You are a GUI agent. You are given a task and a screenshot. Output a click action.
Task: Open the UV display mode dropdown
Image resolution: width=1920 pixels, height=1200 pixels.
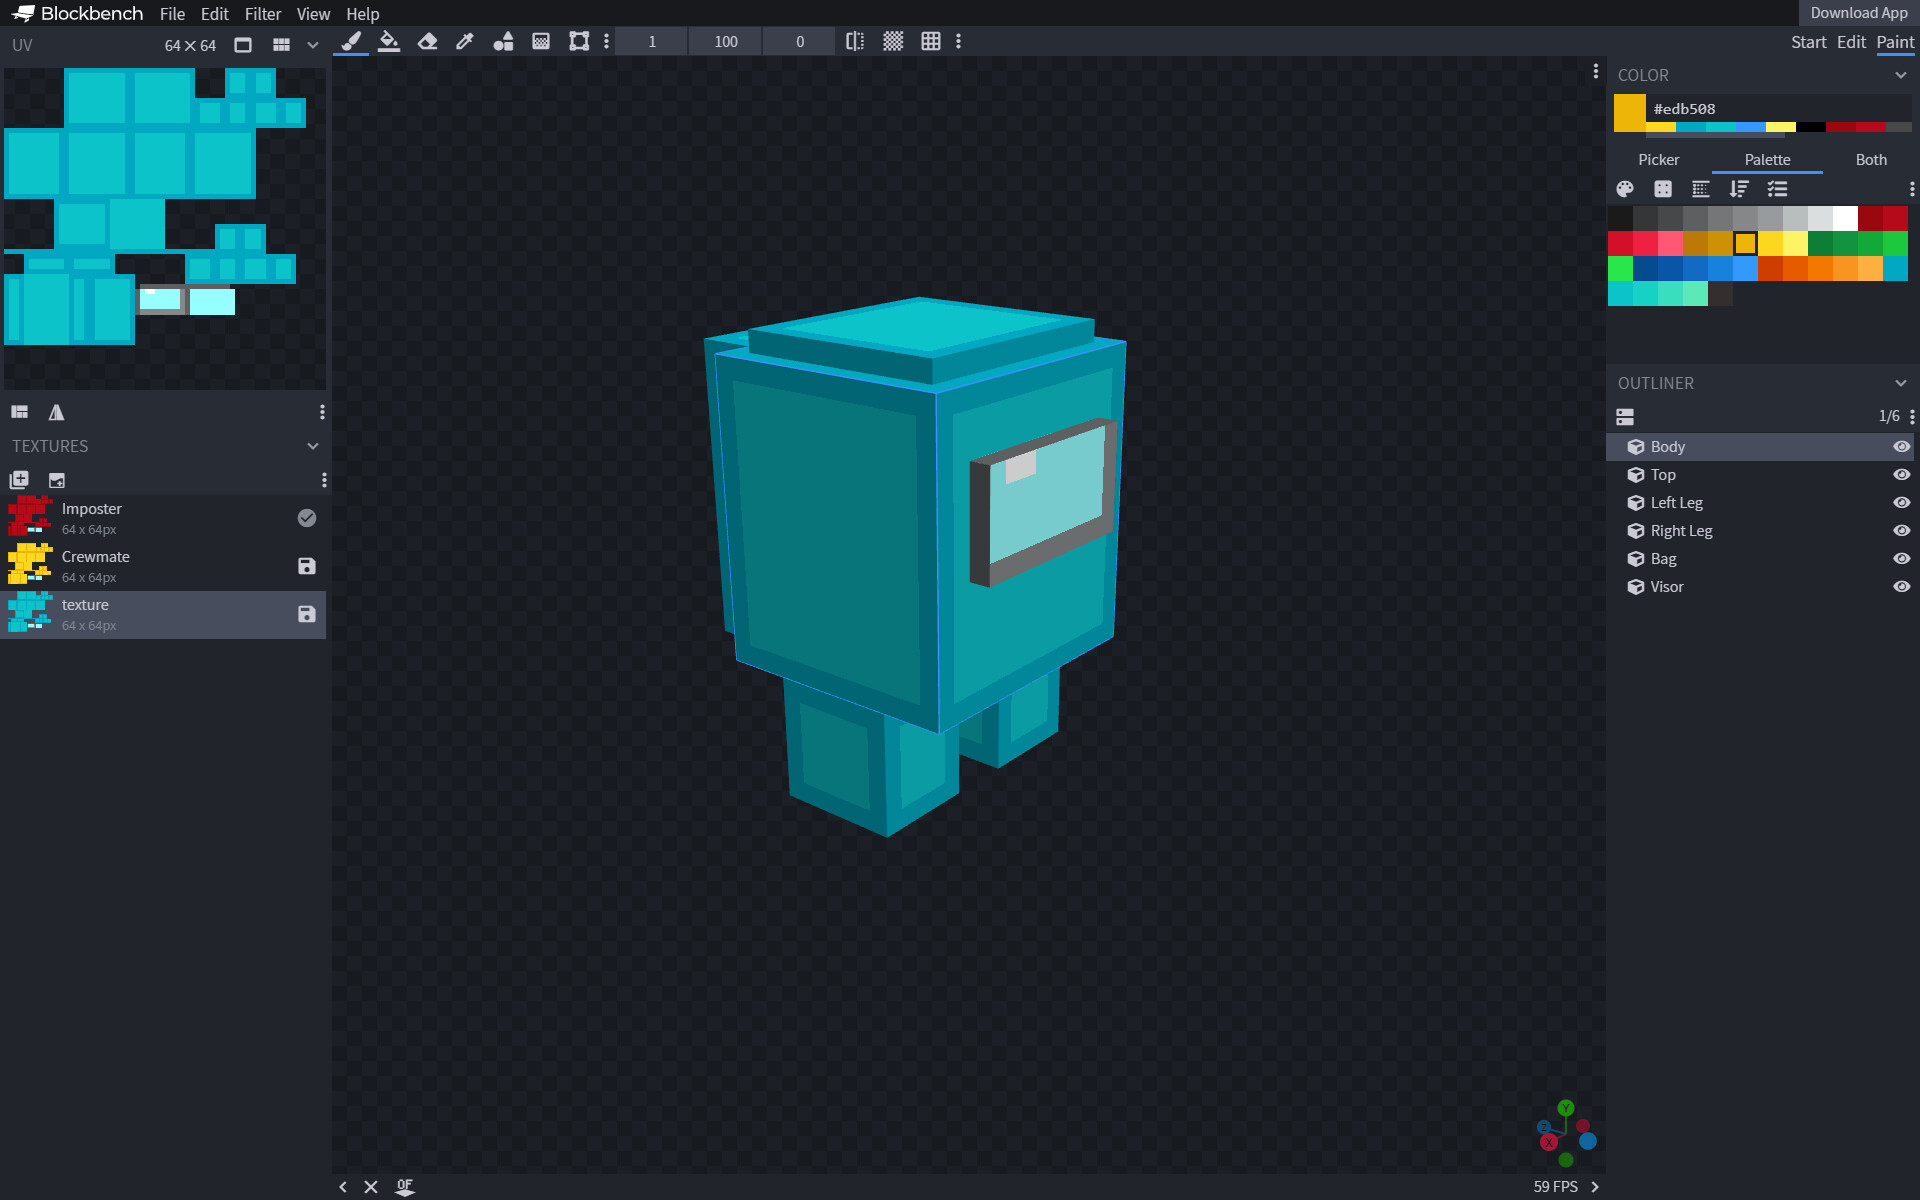[x=312, y=44]
